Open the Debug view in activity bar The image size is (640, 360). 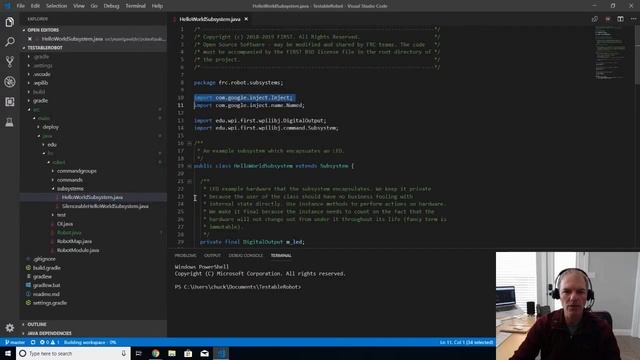(x=9, y=82)
